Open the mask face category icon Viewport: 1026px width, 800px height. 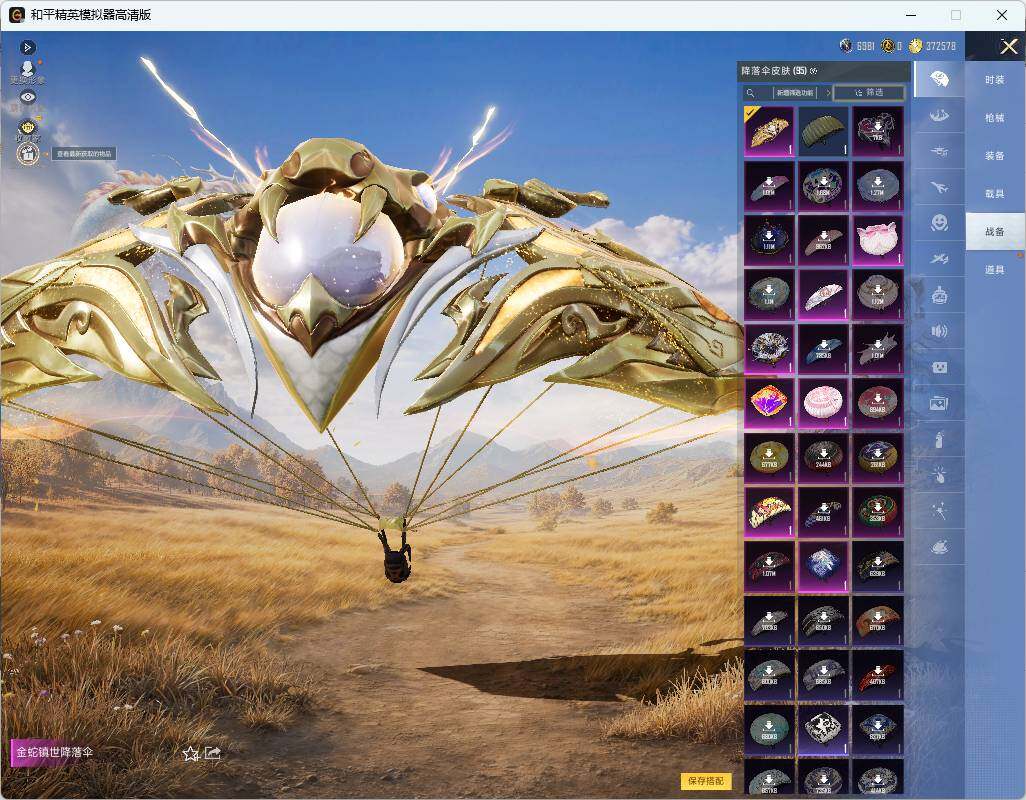click(x=939, y=368)
